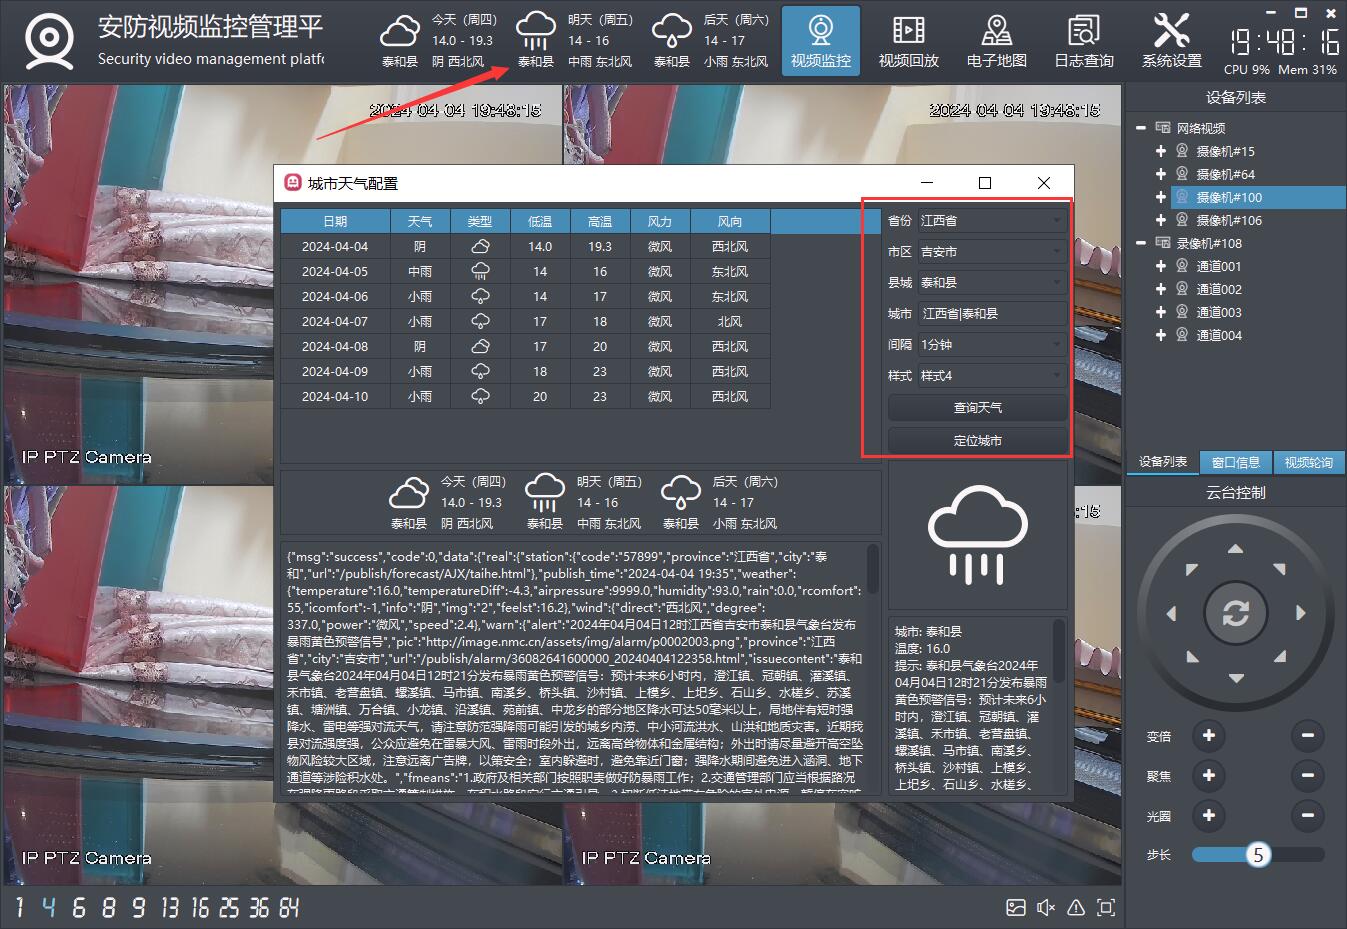Click the alarm warning triangle icon
Viewport: 1347px width, 929px height.
[1076, 907]
